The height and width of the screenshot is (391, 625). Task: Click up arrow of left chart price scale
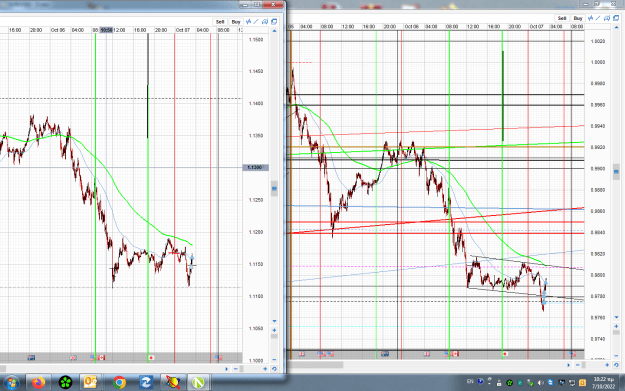pyautogui.click(x=274, y=31)
